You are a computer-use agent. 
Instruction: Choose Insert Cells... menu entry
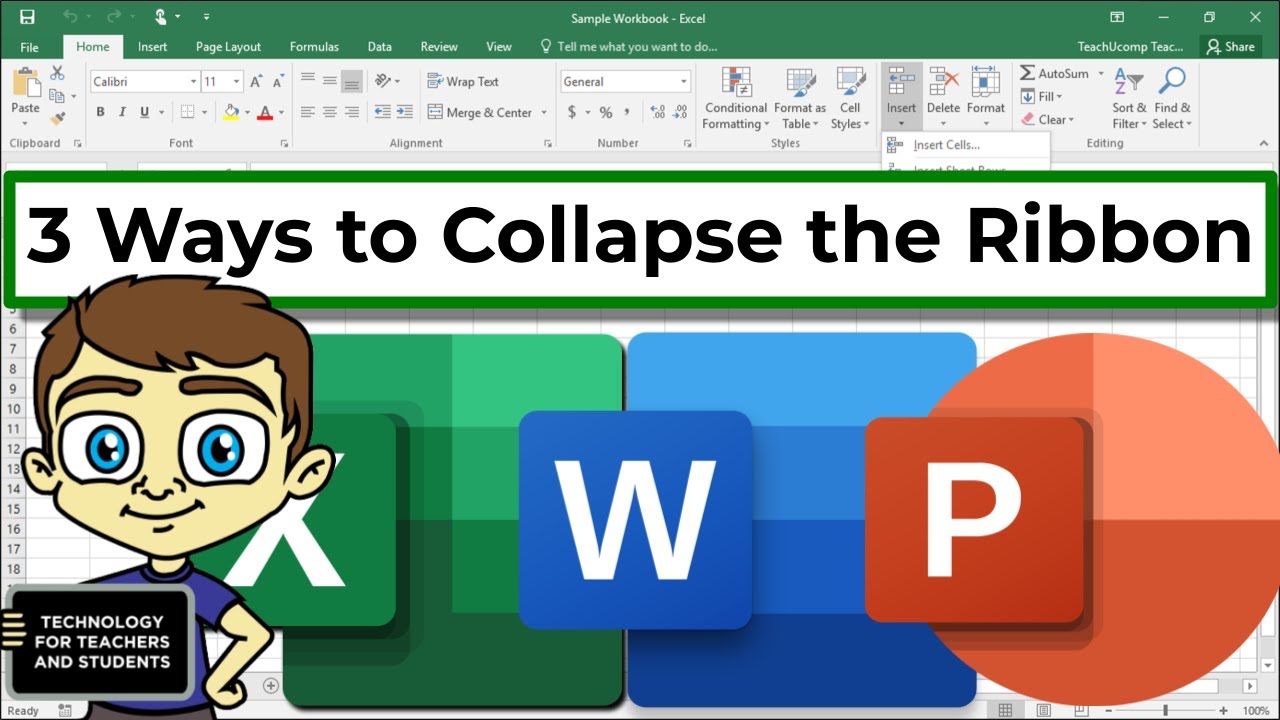tap(946, 146)
